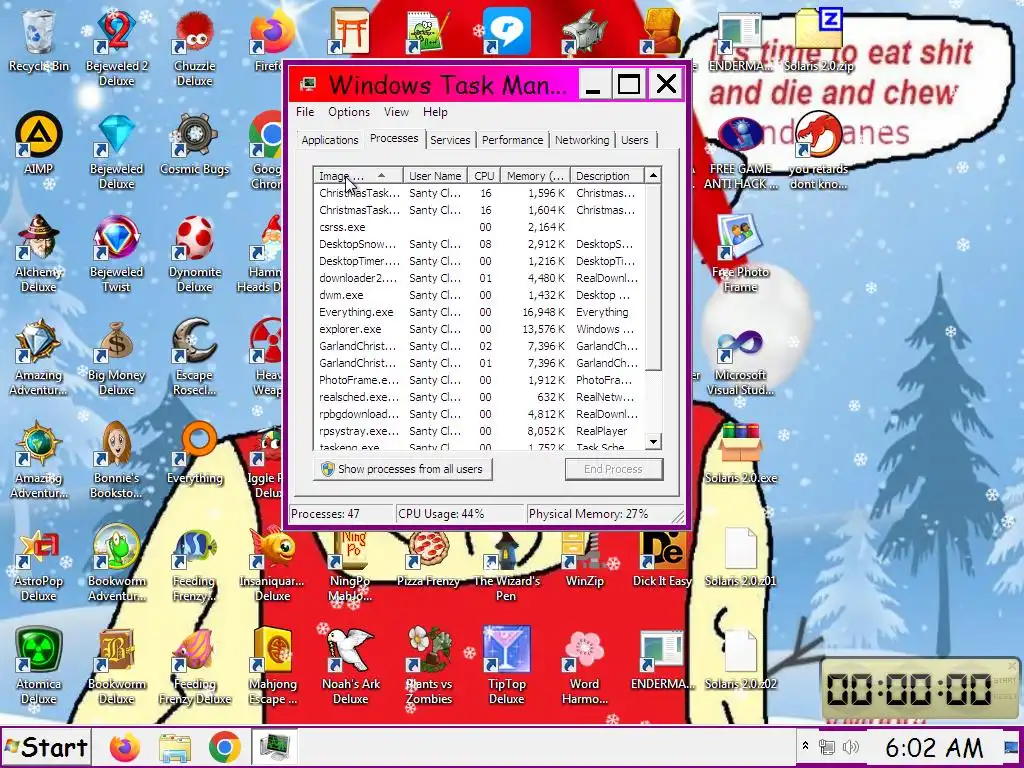Launch AstroPop Deluxe shortcut
This screenshot has width=1024, height=768.
tap(39, 563)
